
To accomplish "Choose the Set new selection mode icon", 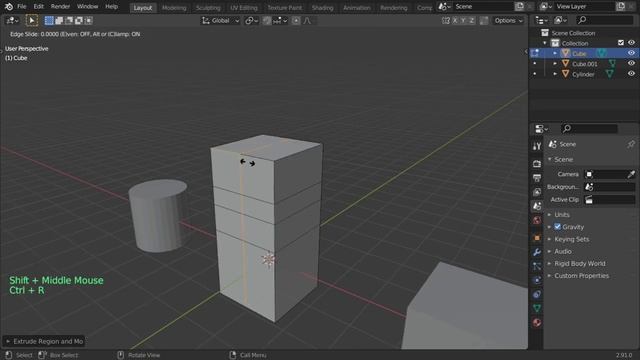I will [x=49, y=20].
